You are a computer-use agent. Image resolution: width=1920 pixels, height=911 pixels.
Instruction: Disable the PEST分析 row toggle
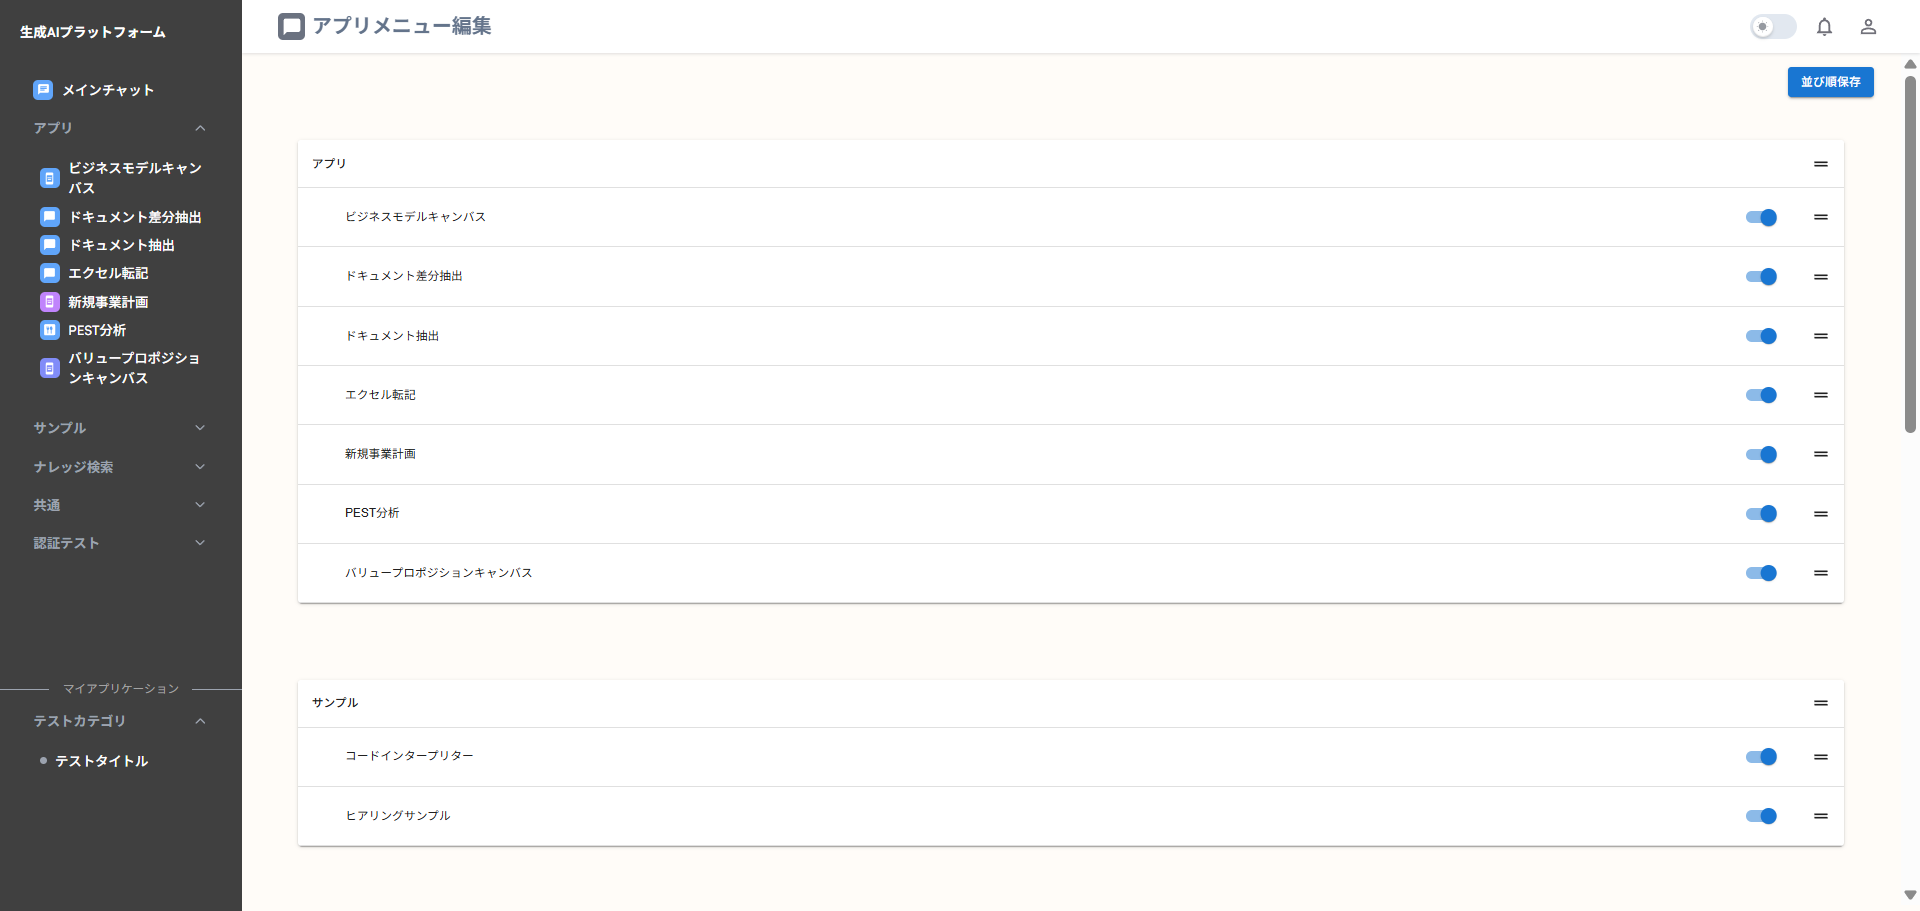(x=1761, y=514)
